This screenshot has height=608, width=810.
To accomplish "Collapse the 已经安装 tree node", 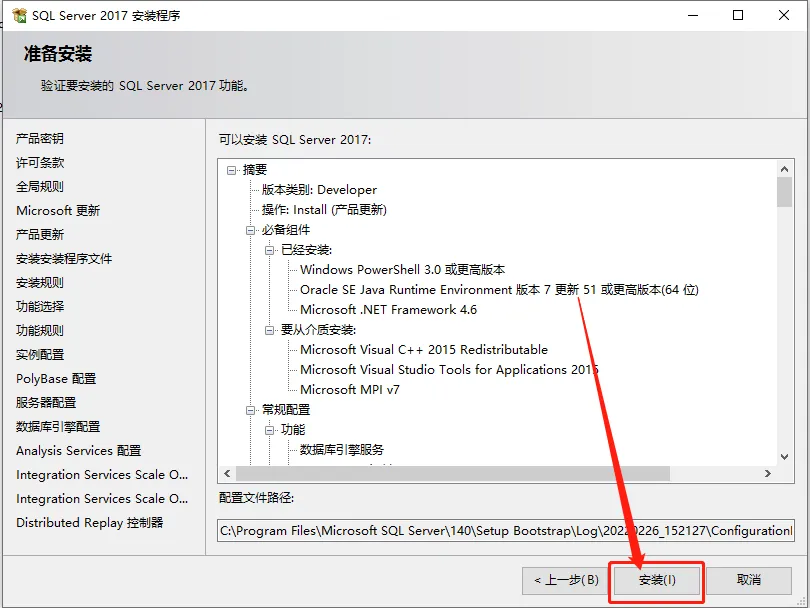I will pos(269,251).
